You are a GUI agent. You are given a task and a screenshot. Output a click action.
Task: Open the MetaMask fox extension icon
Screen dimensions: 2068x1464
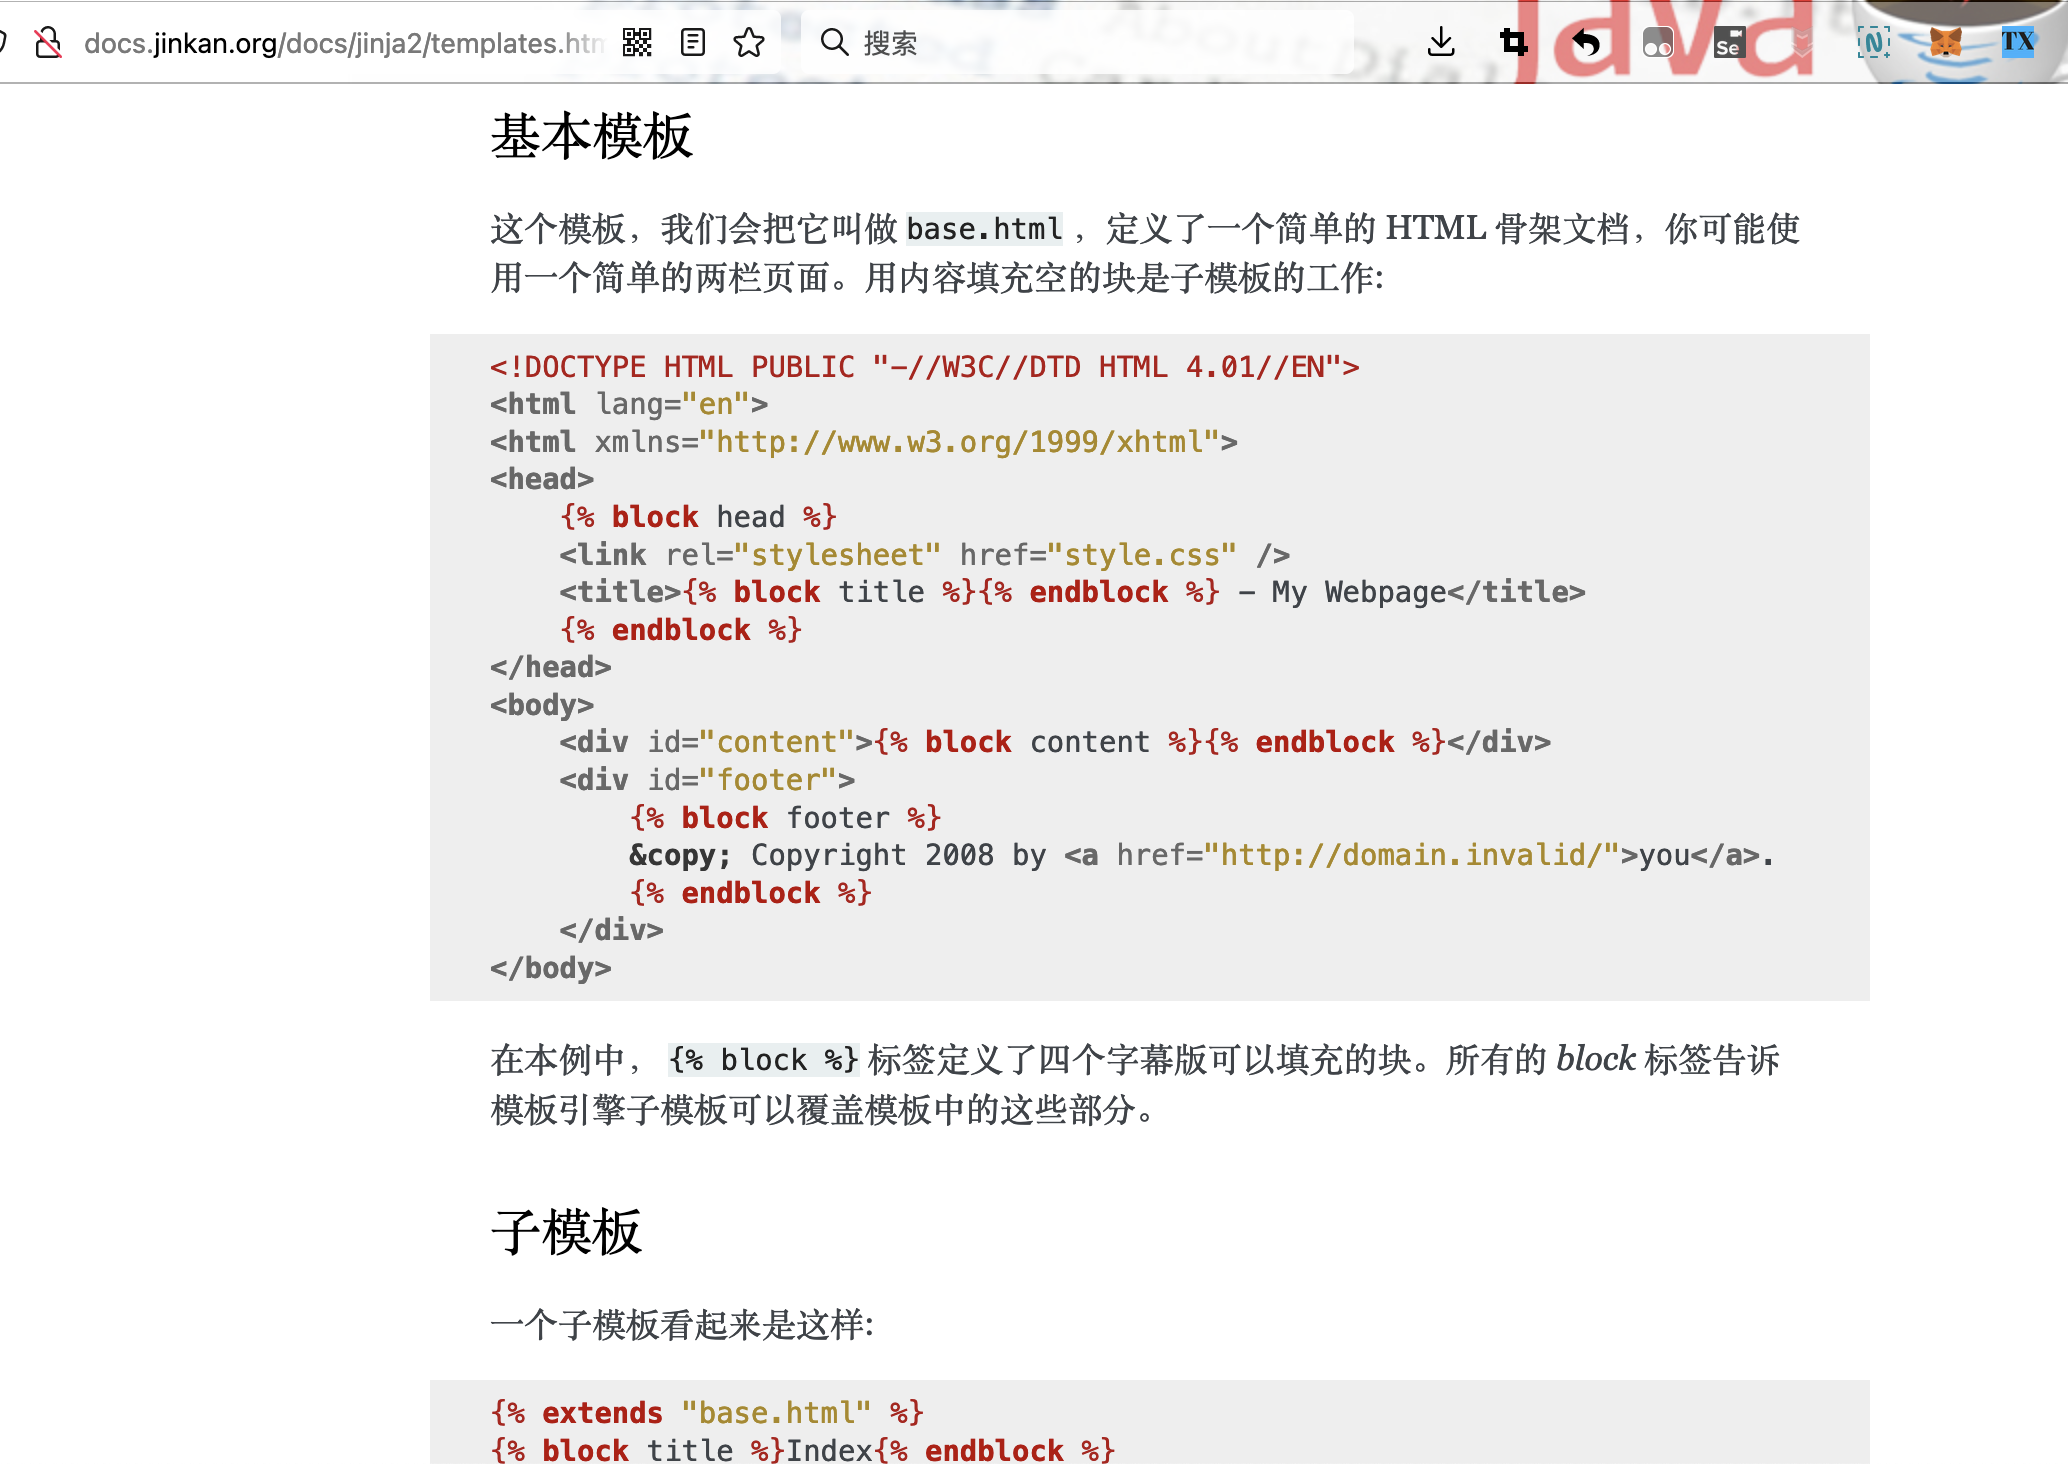pyautogui.click(x=1945, y=42)
